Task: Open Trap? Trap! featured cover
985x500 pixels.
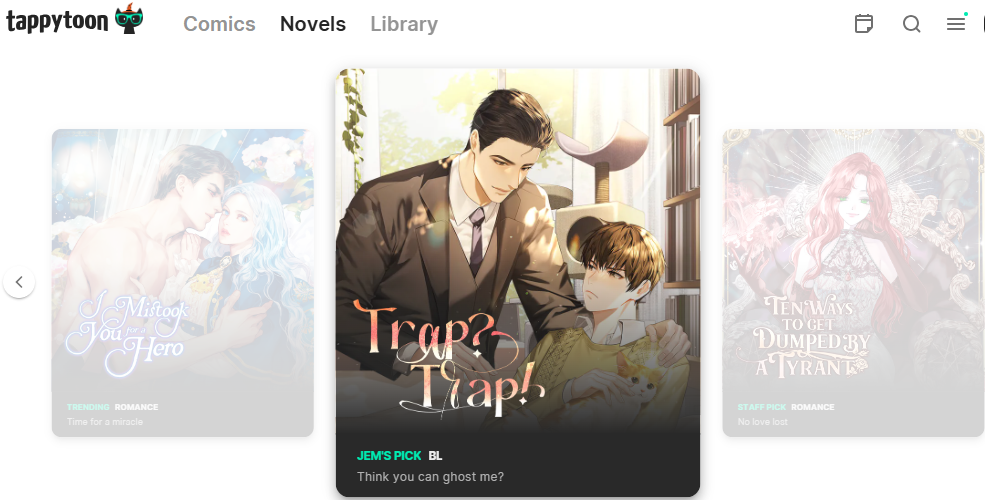Action: point(518,251)
